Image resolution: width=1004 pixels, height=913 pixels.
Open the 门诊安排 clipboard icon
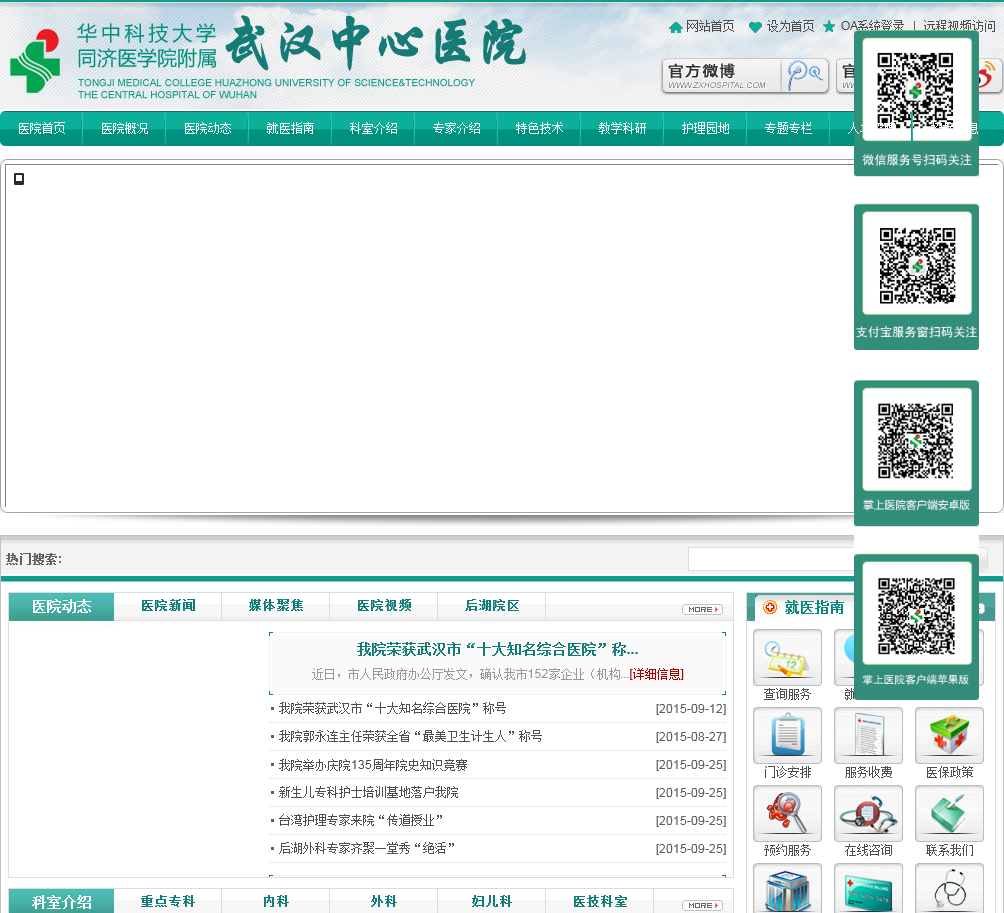coord(788,735)
